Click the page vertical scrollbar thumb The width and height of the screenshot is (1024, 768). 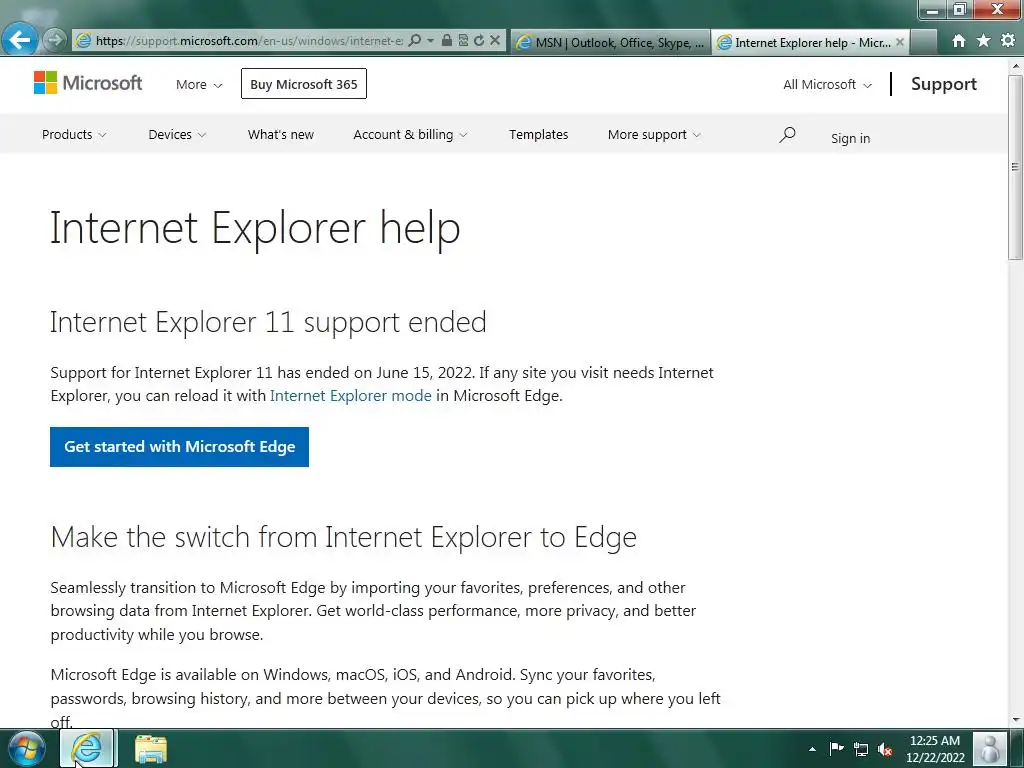pos(1016,167)
